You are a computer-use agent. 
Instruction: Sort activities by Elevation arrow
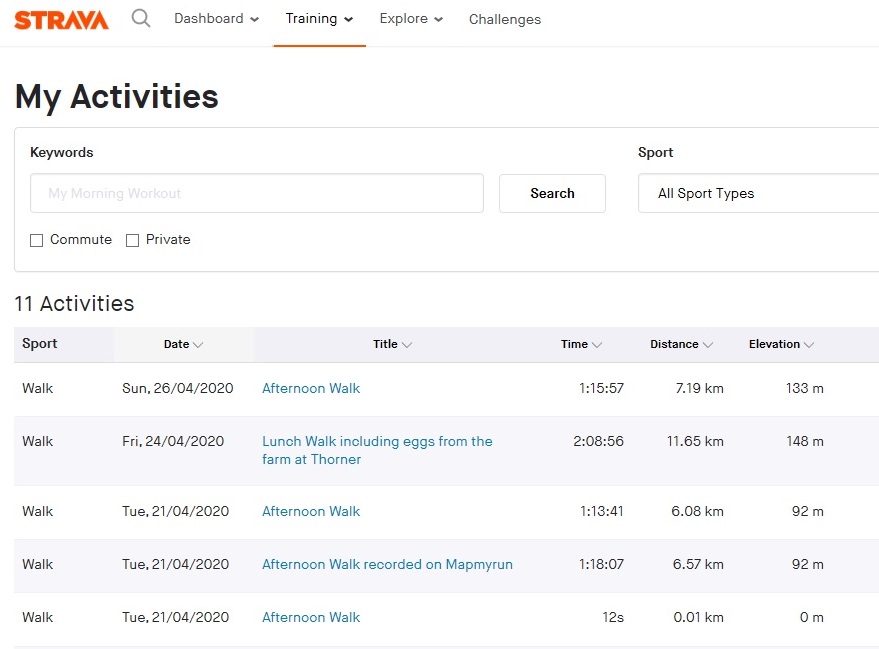pyautogui.click(x=809, y=345)
